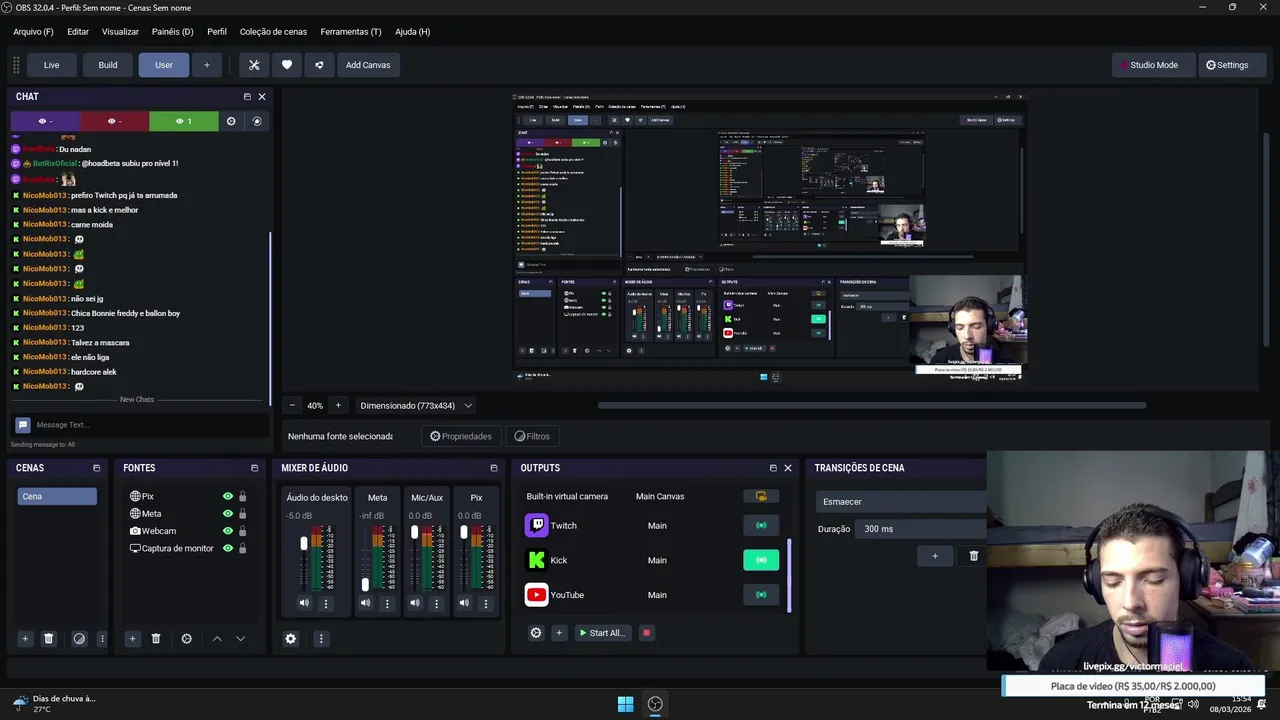This screenshot has height=720, width=1280.
Task: Open Cenas panel more options menu
Action: tap(102, 639)
